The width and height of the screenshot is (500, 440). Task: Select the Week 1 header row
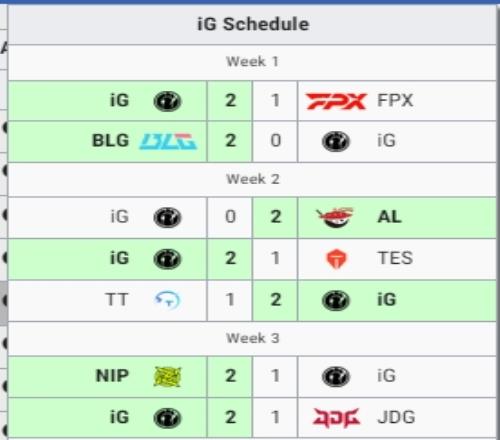pyautogui.click(x=252, y=62)
